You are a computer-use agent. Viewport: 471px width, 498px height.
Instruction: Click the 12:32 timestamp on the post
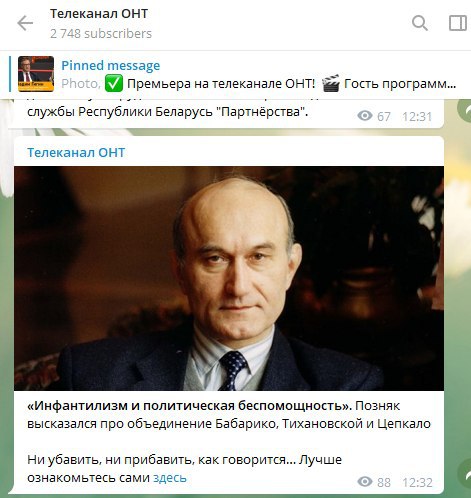[x=417, y=482]
